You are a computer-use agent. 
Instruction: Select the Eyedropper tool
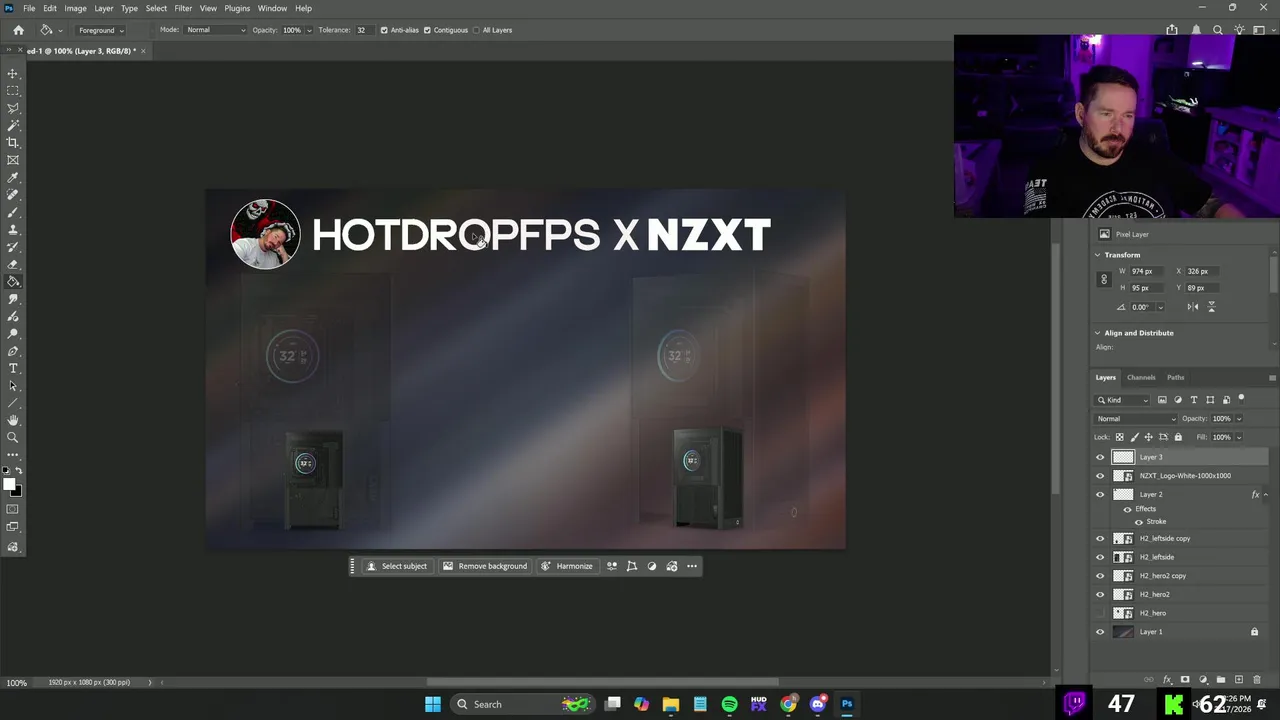pyautogui.click(x=13, y=177)
